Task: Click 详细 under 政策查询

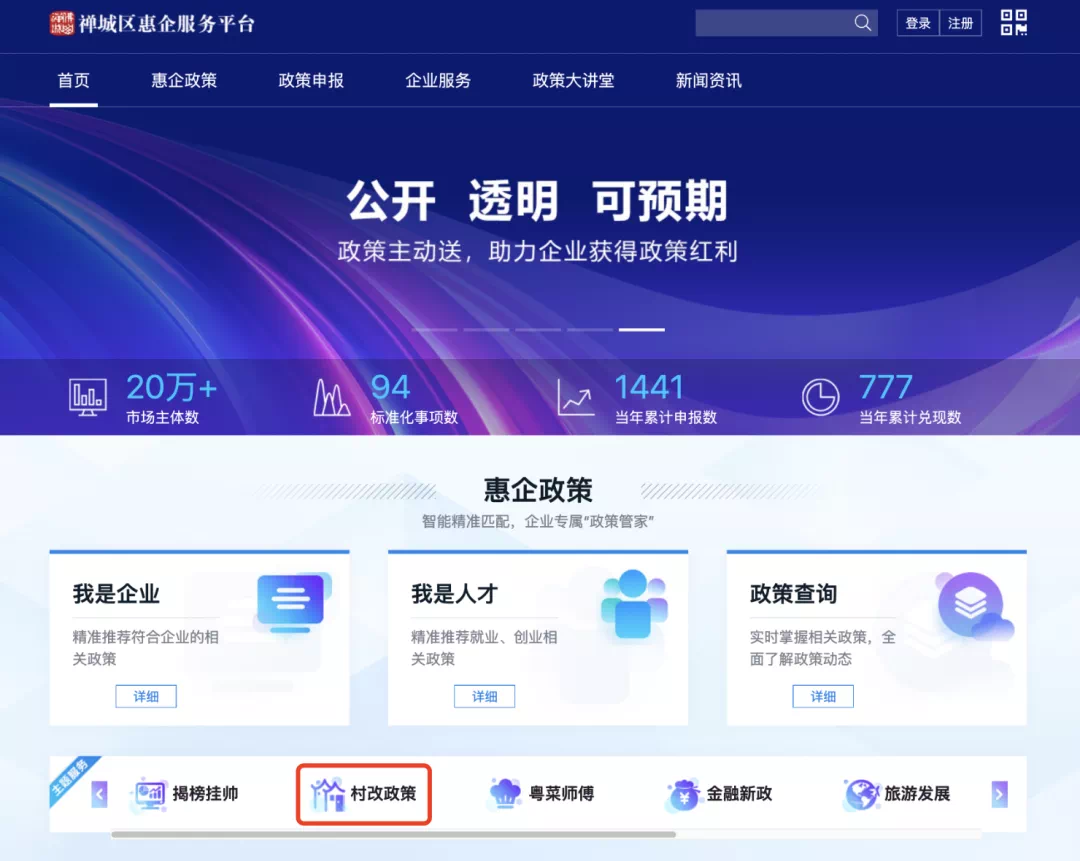Action: (823, 696)
